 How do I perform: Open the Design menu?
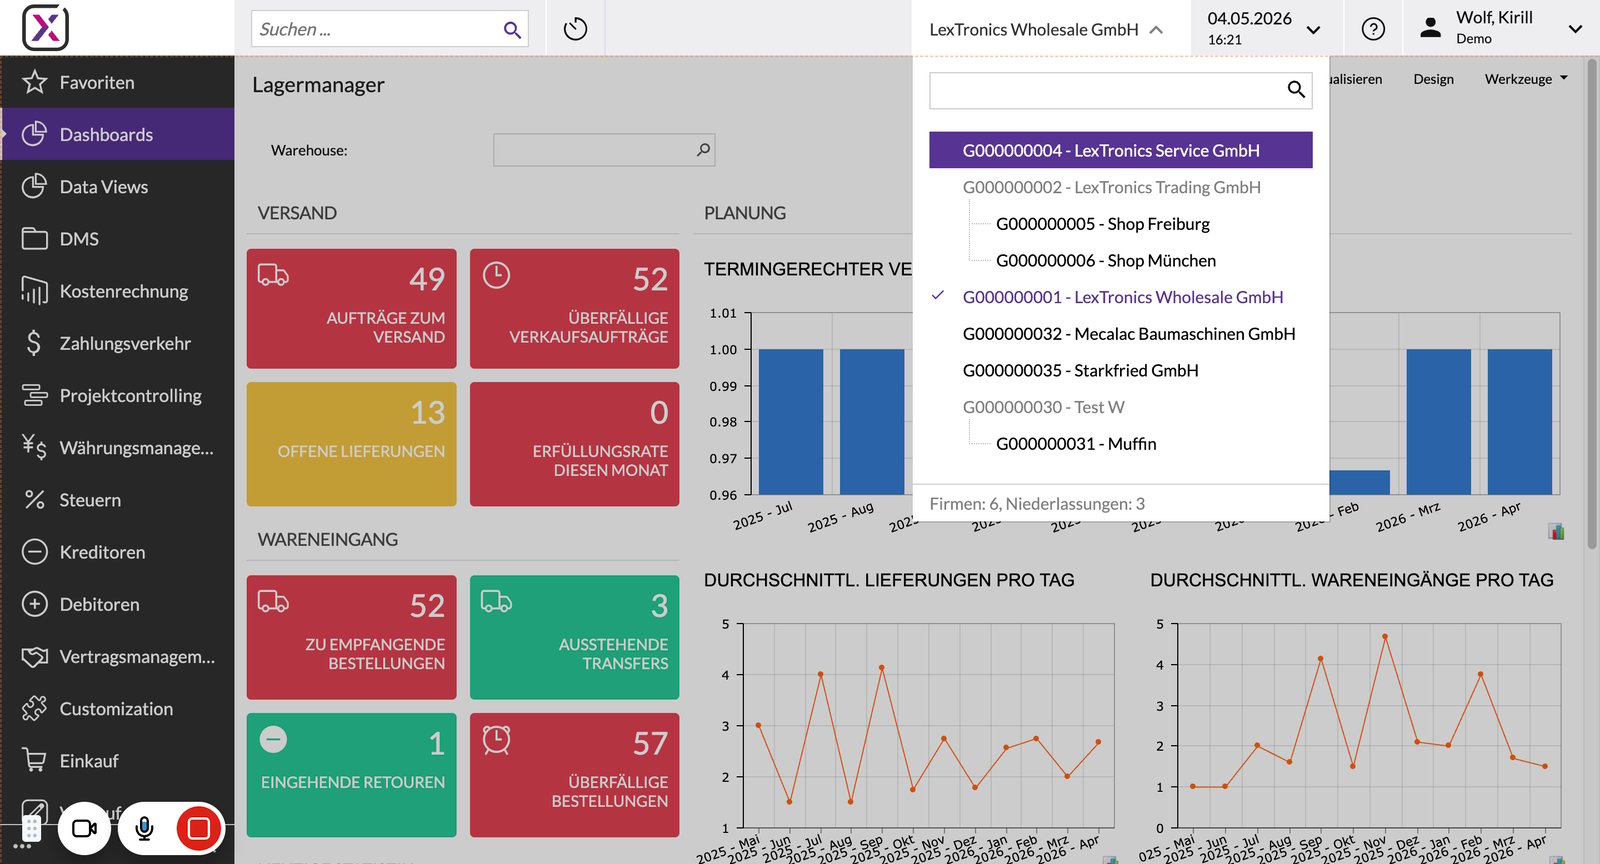[x=1433, y=79]
